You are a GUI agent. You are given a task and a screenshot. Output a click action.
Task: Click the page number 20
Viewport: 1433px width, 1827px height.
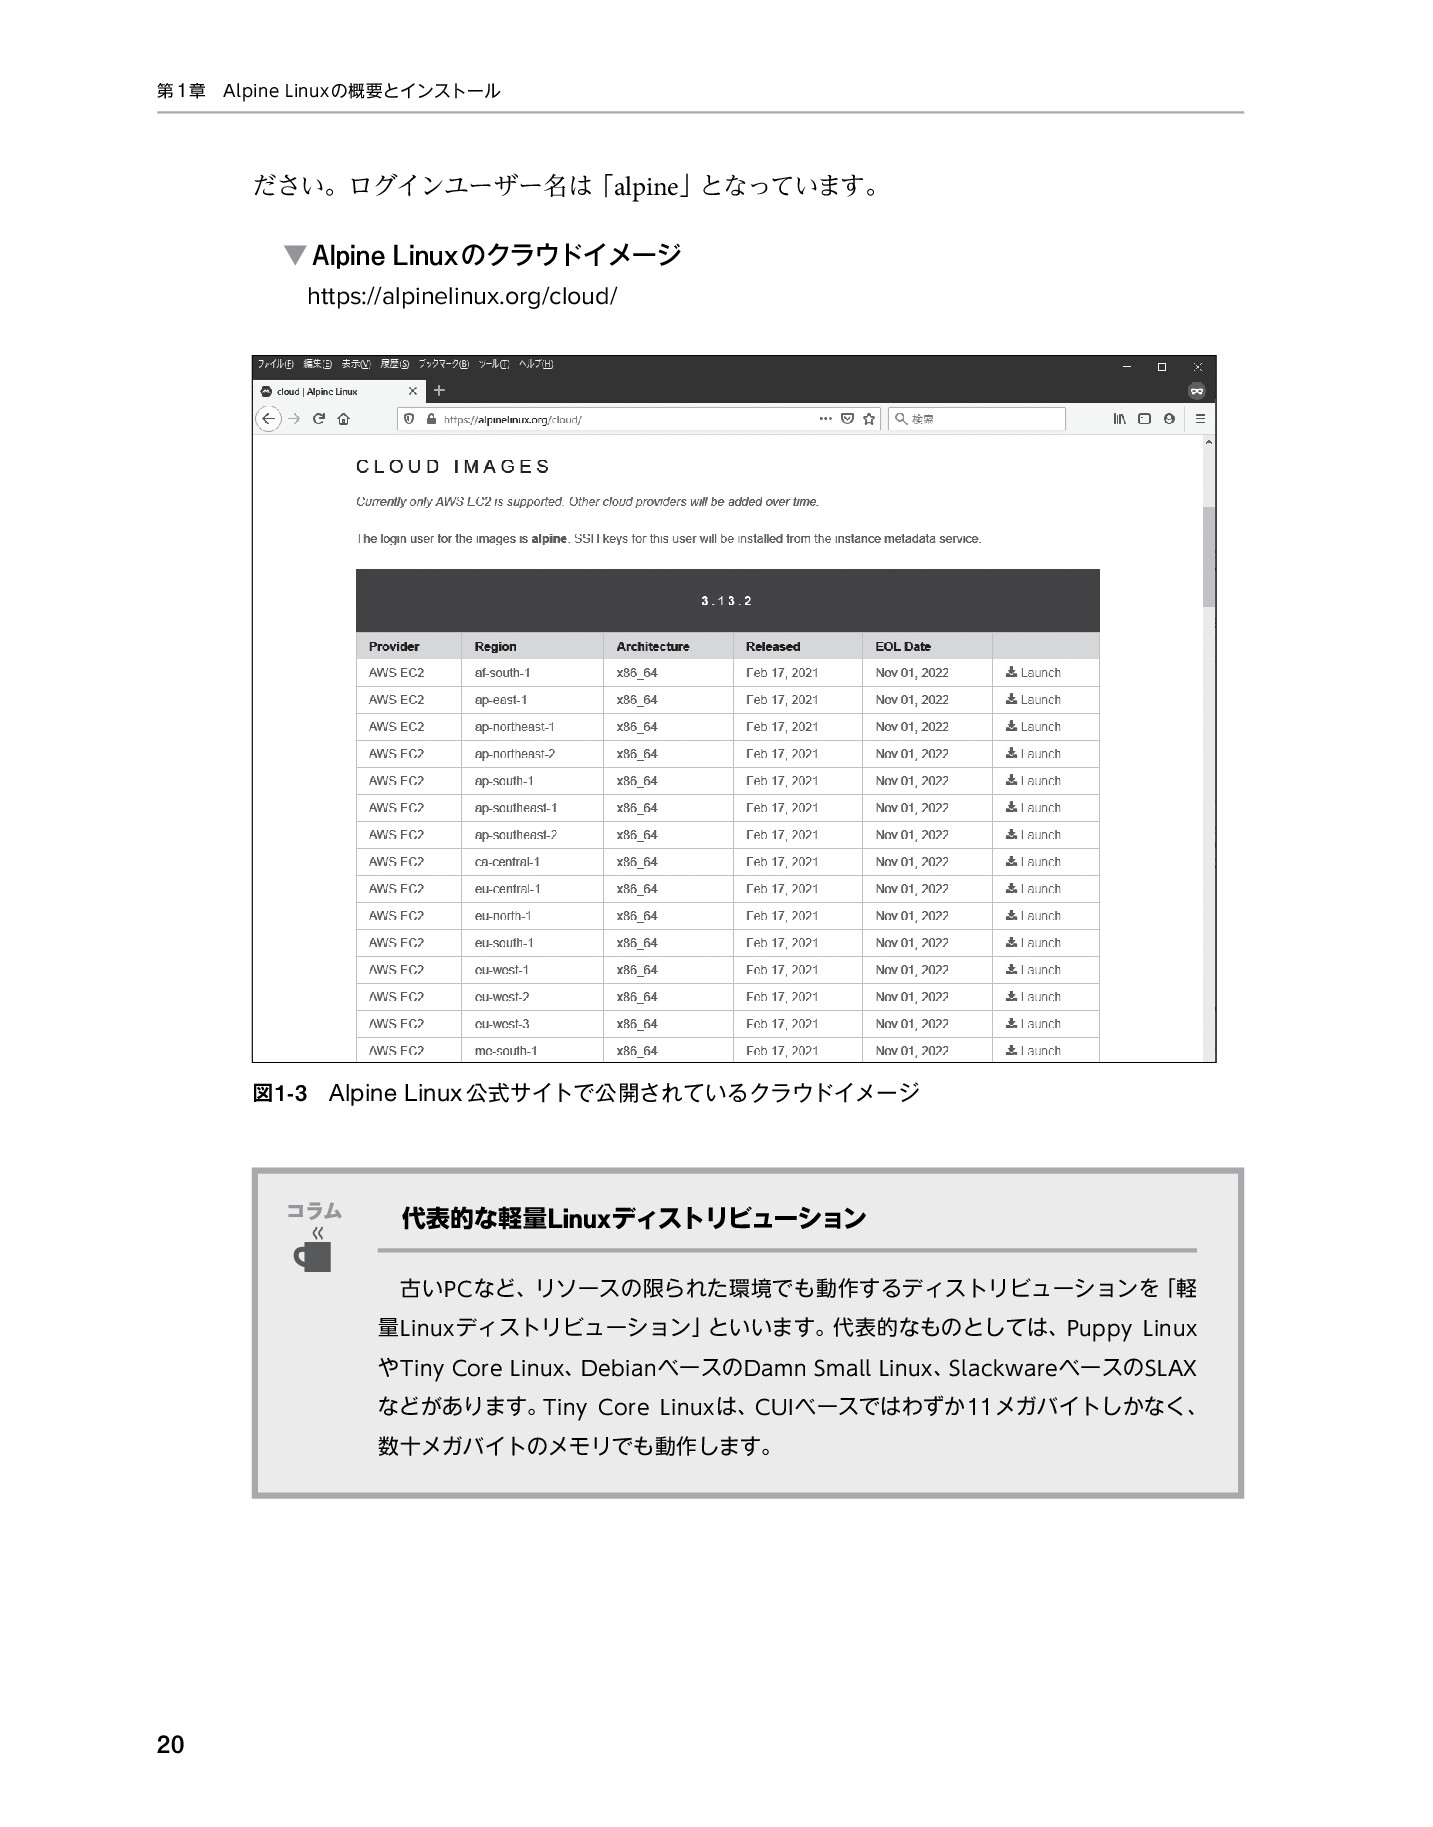coord(171,1745)
